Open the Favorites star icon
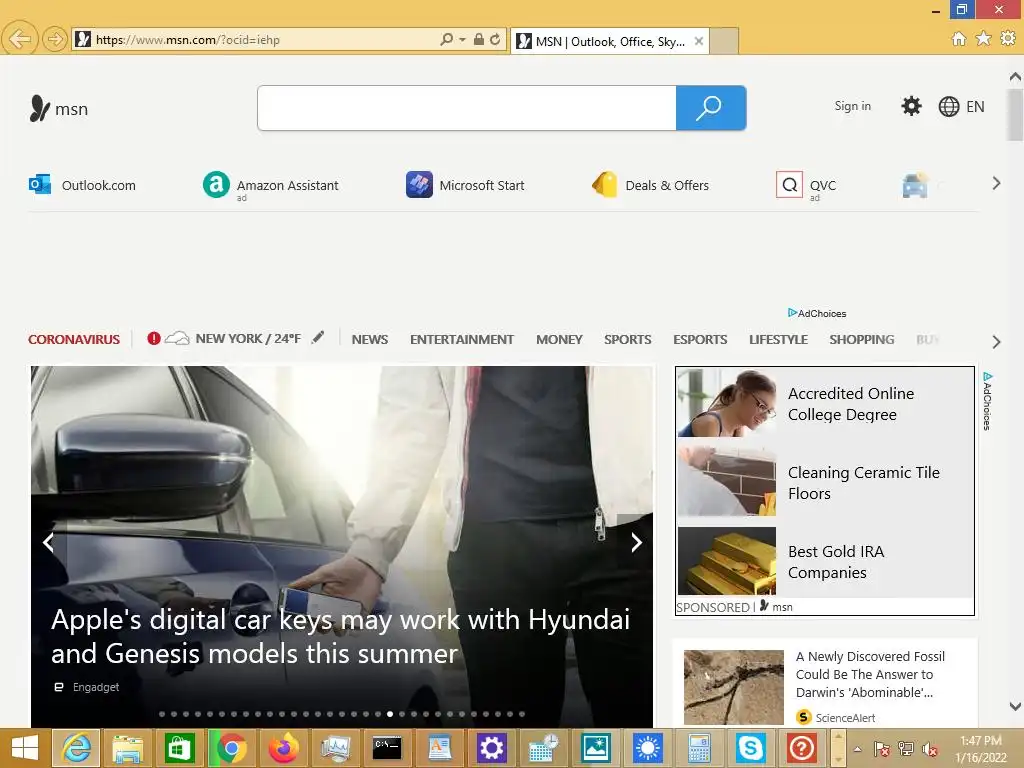The width and height of the screenshot is (1024, 768). click(983, 39)
